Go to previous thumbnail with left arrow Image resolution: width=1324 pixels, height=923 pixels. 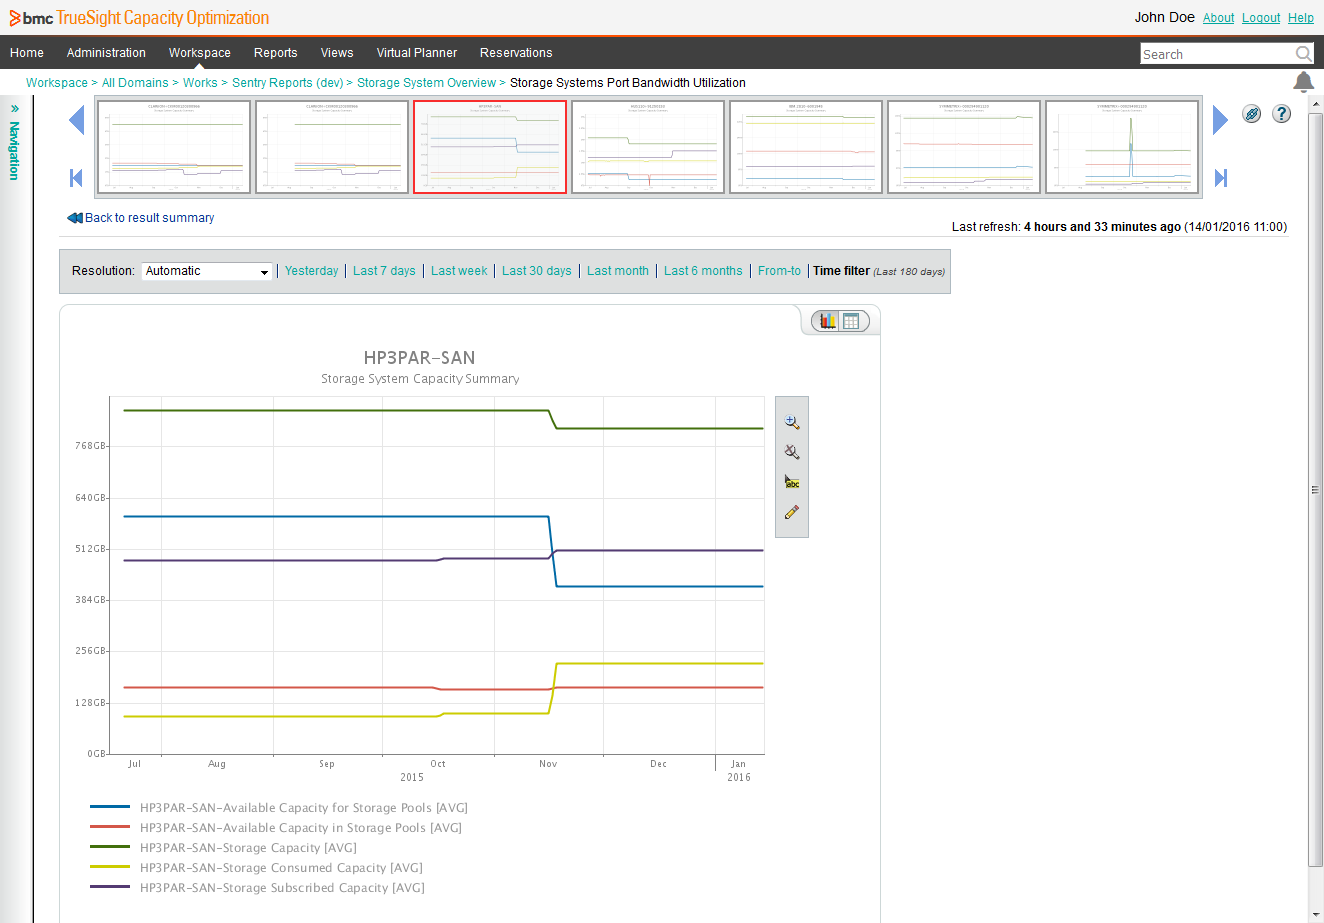point(76,120)
